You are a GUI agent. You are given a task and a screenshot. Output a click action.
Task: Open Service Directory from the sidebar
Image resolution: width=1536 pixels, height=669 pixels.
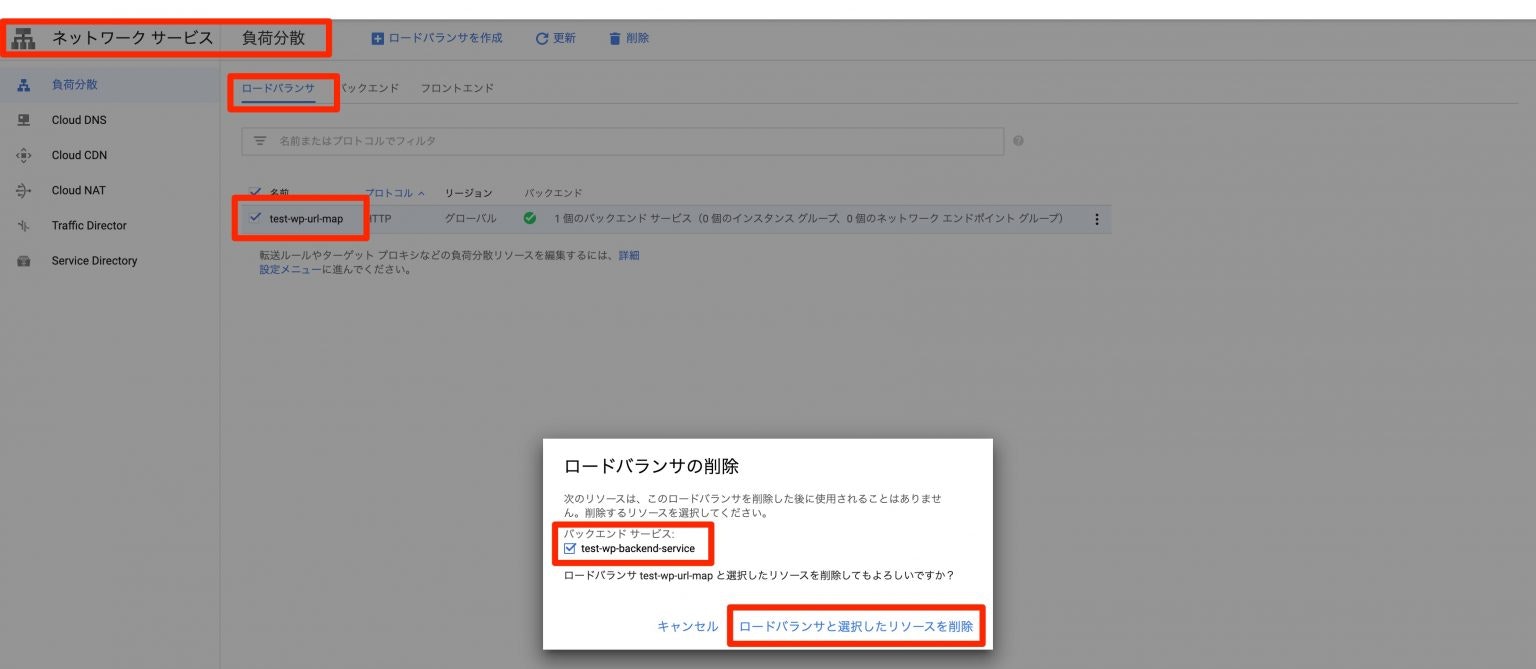pos(94,261)
